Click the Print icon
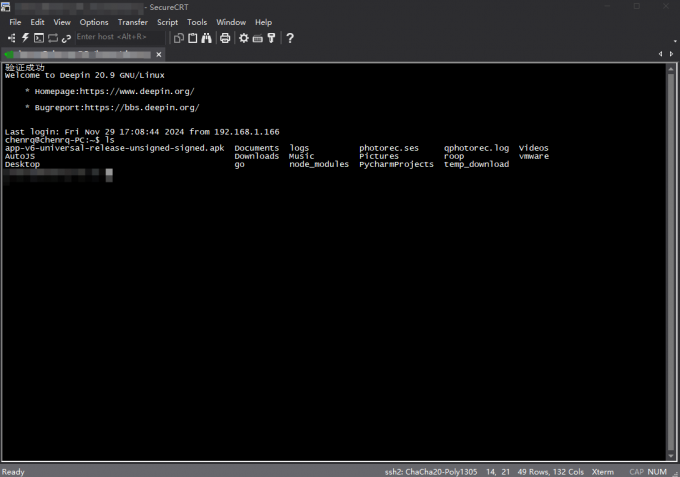This screenshot has width=680, height=477. pyautogui.click(x=225, y=38)
